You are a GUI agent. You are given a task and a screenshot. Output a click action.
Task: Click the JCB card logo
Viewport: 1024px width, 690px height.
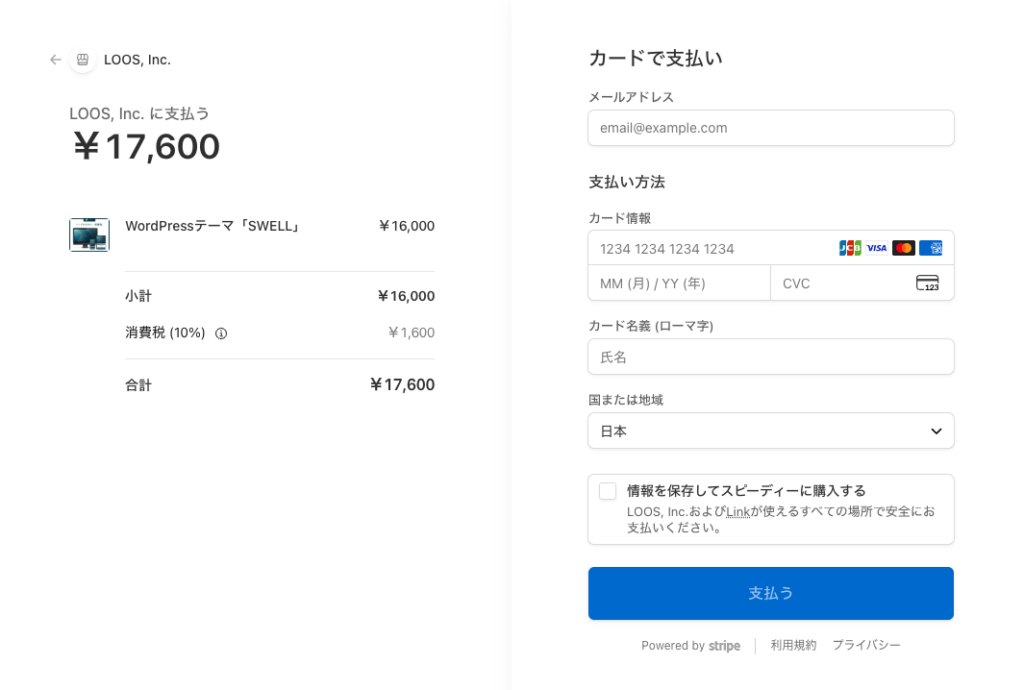pyautogui.click(x=850, y=248)
